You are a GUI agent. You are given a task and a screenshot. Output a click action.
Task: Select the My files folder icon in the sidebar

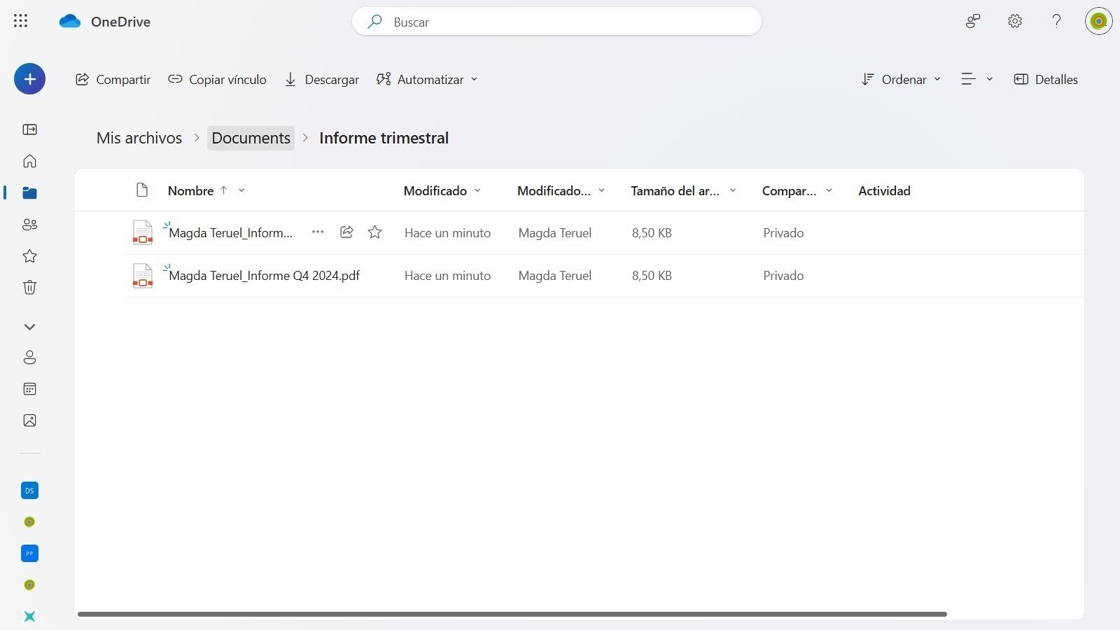[29, 193]
